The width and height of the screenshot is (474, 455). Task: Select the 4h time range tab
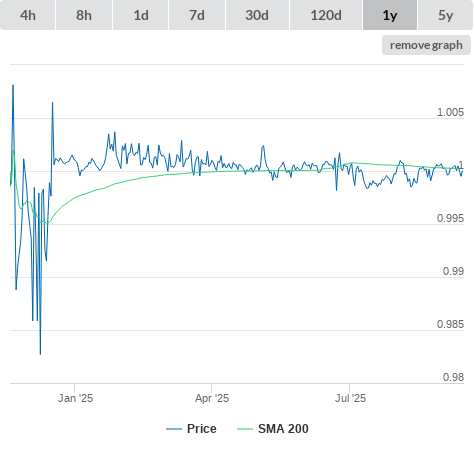tap(28, 15)
